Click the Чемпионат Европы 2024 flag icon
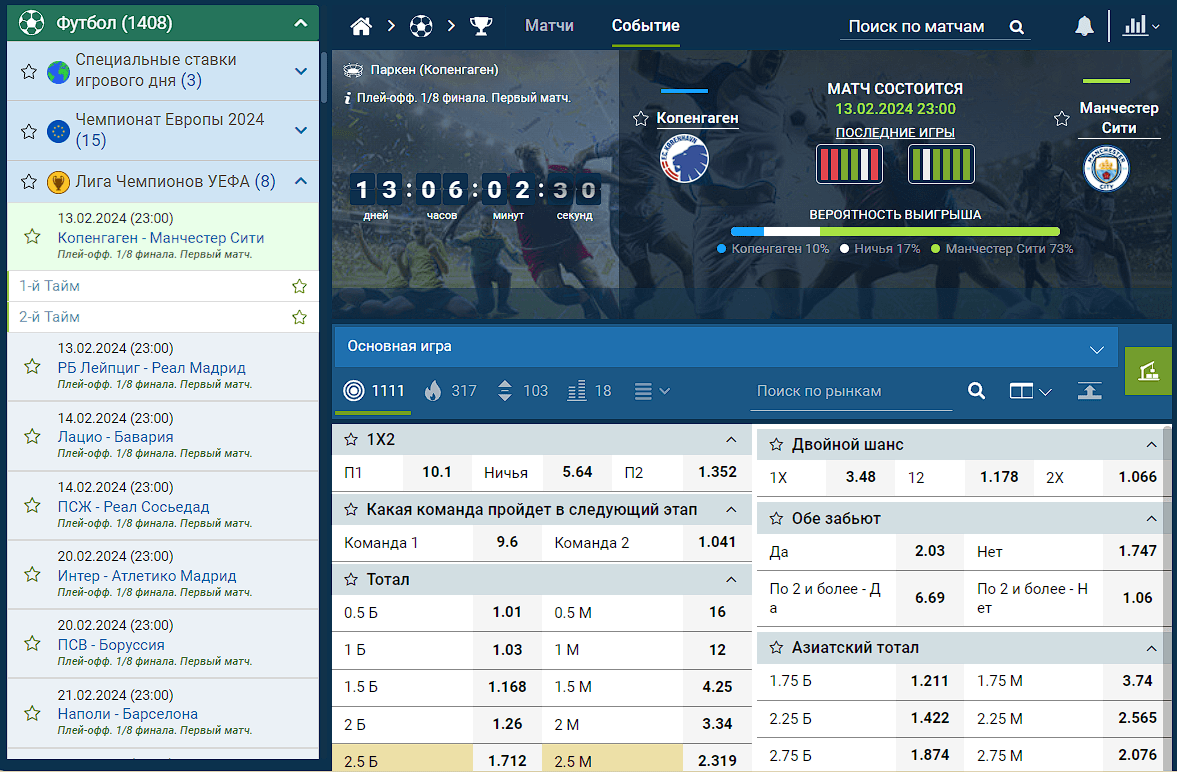The image size is (1177, 772). pyautogui.click(x=58, y=131)
